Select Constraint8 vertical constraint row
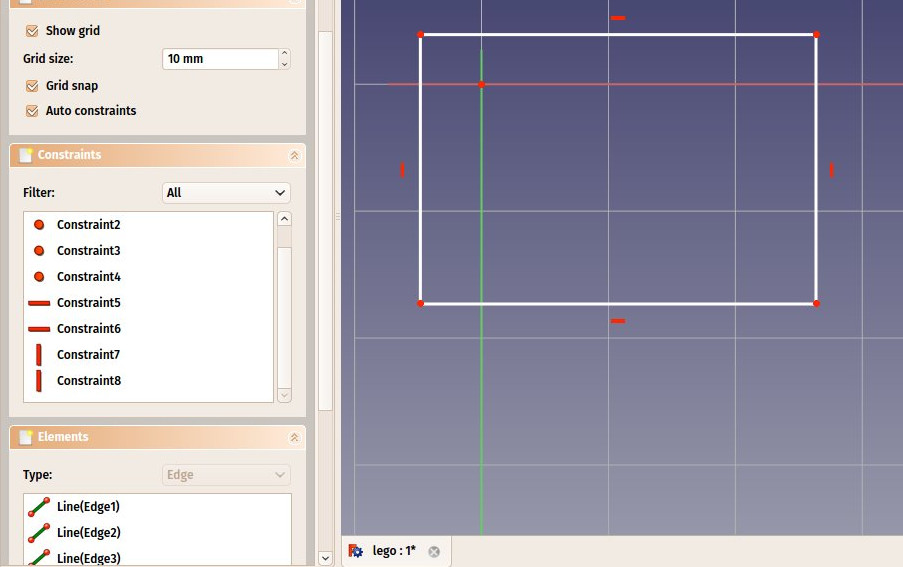Screen dimensions: 903x567 click(x=148, y=380)
